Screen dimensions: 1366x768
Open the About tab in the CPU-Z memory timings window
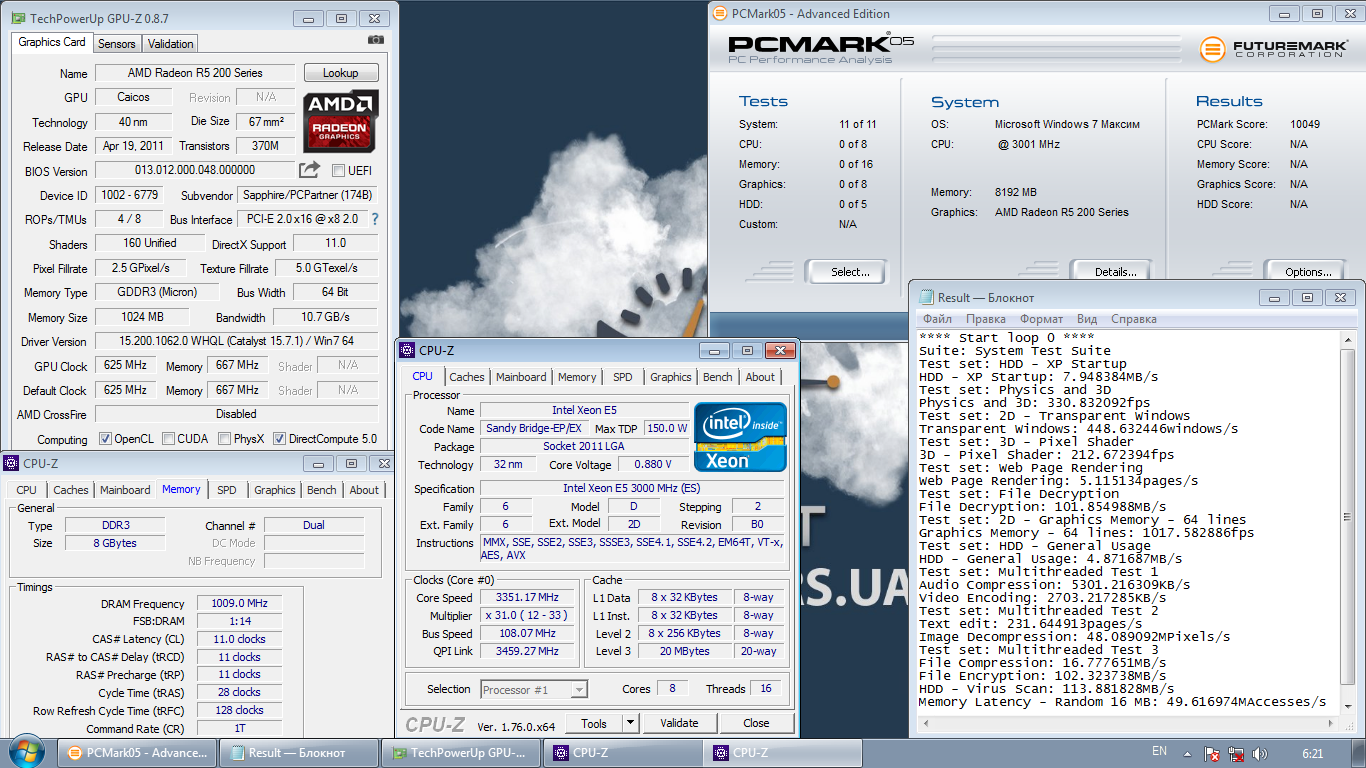click(364, 490)
